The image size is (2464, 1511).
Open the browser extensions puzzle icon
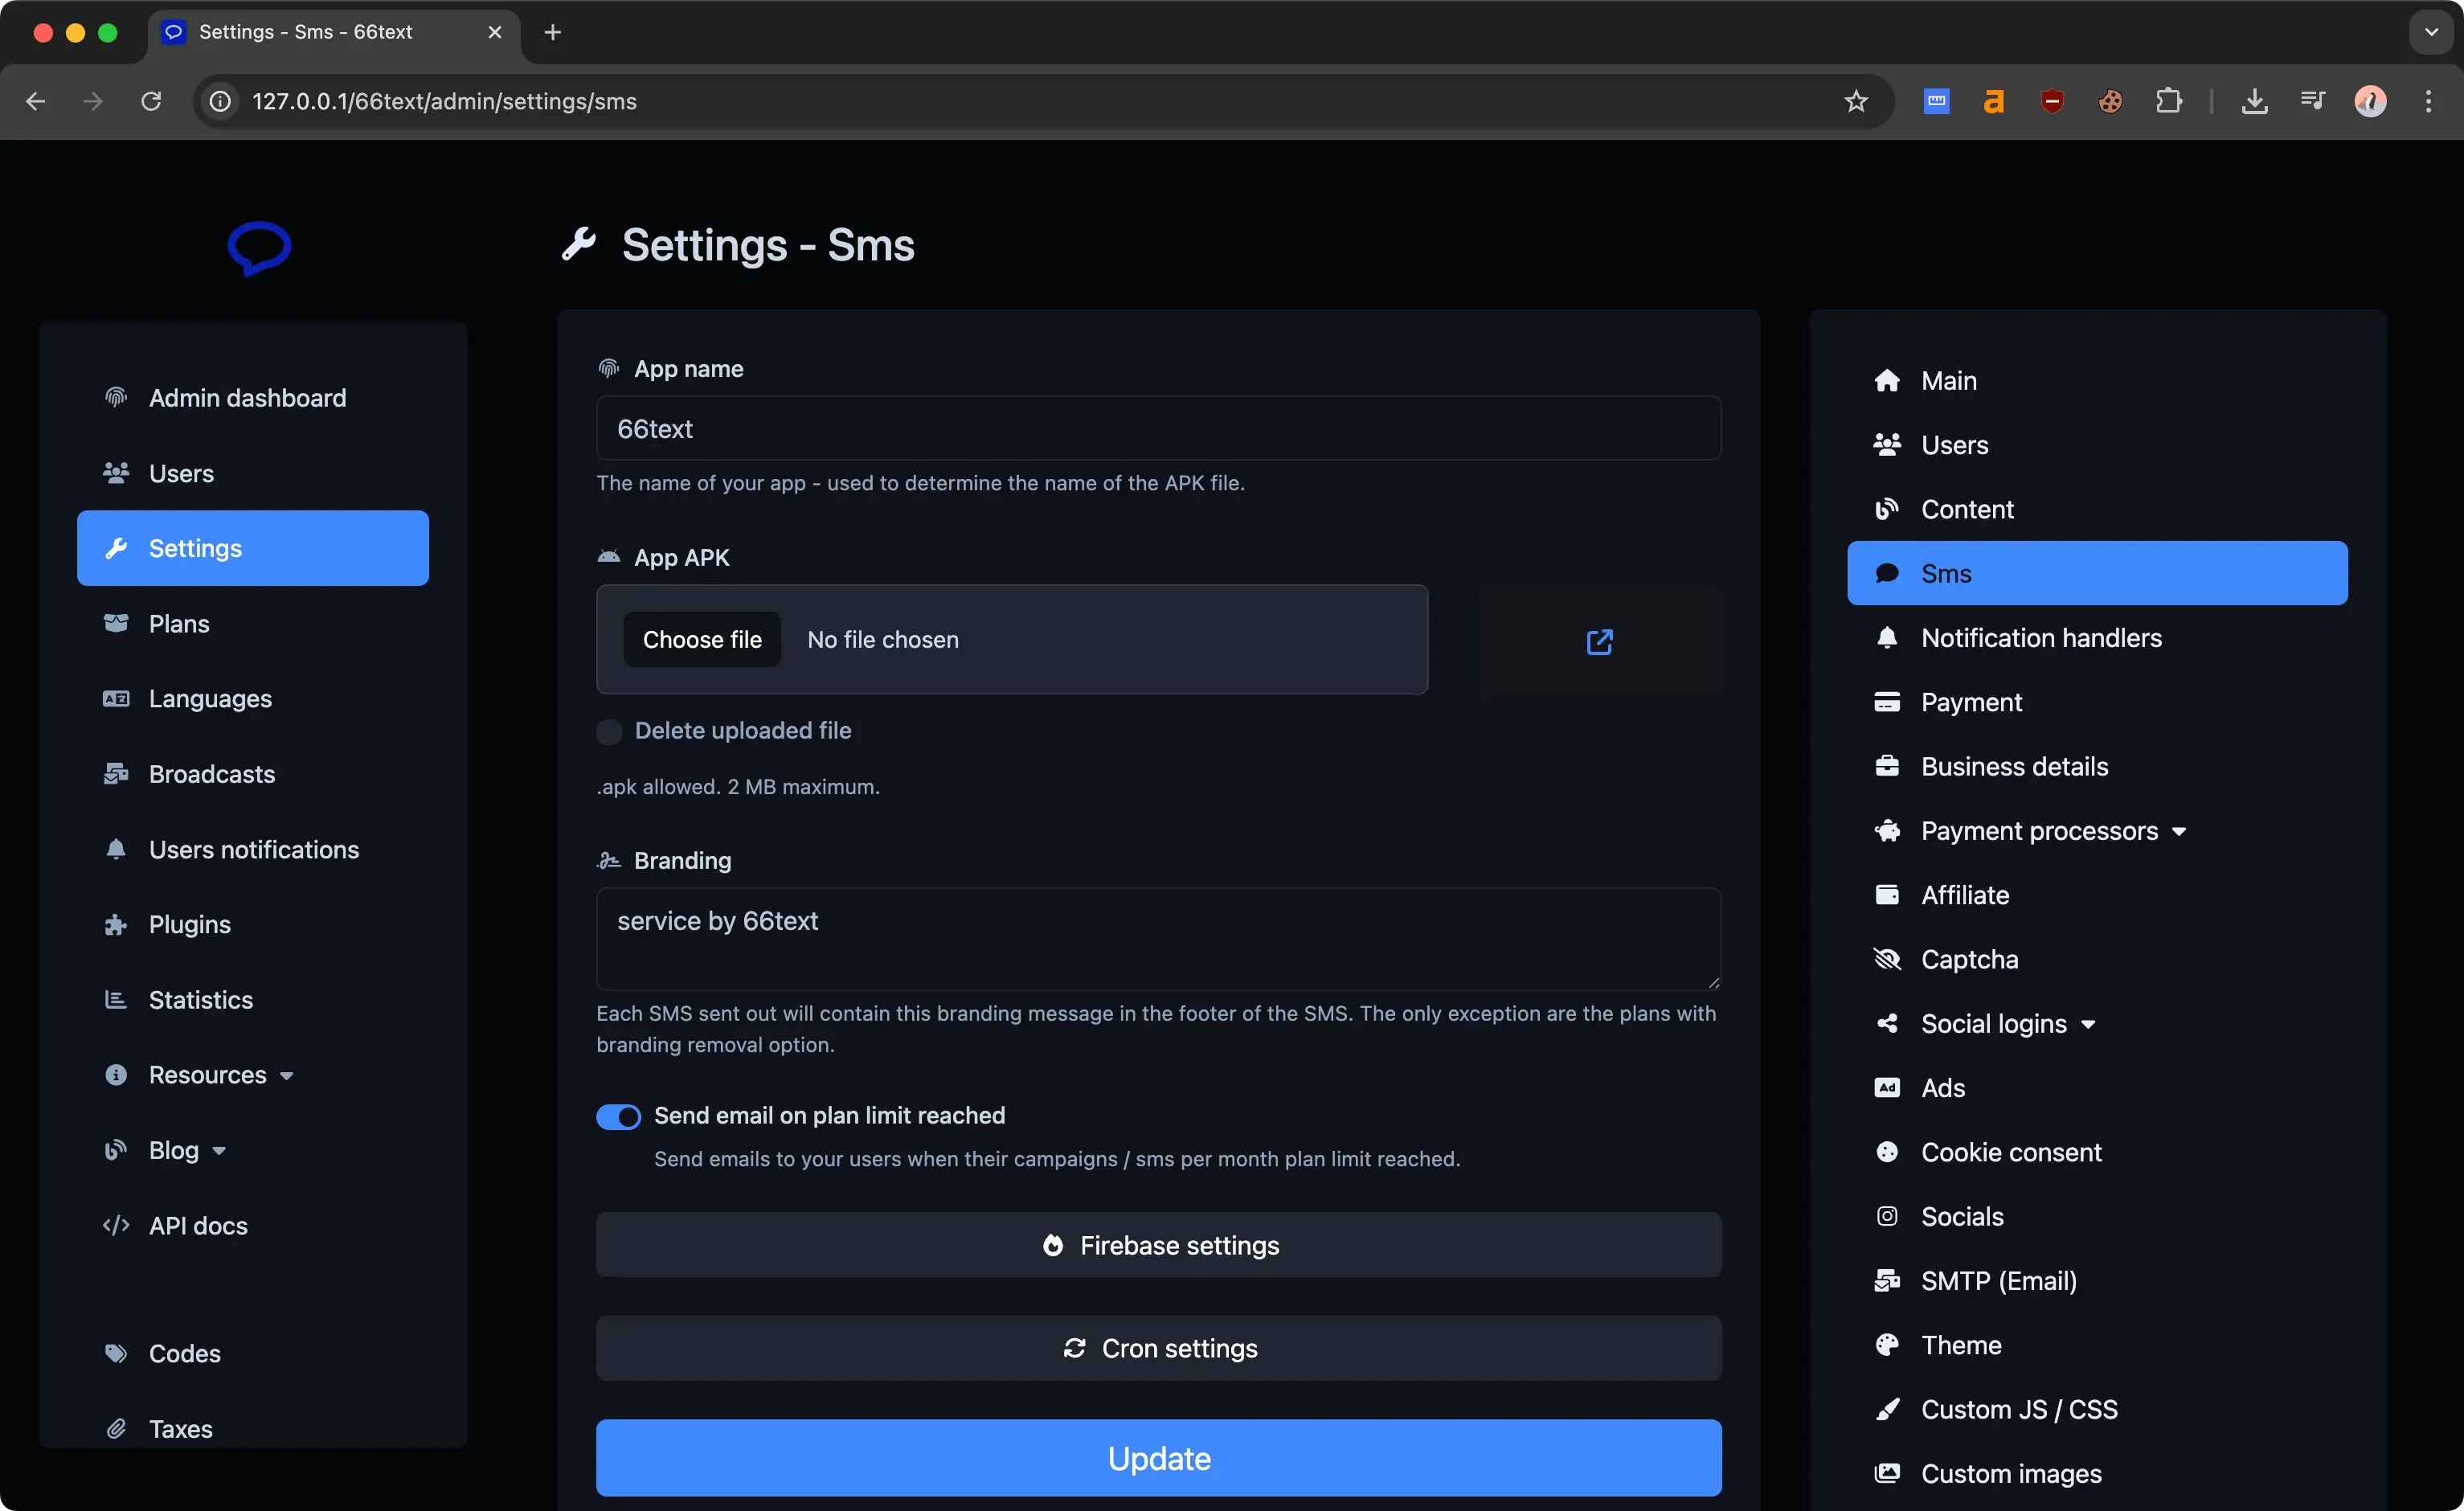2168,101
